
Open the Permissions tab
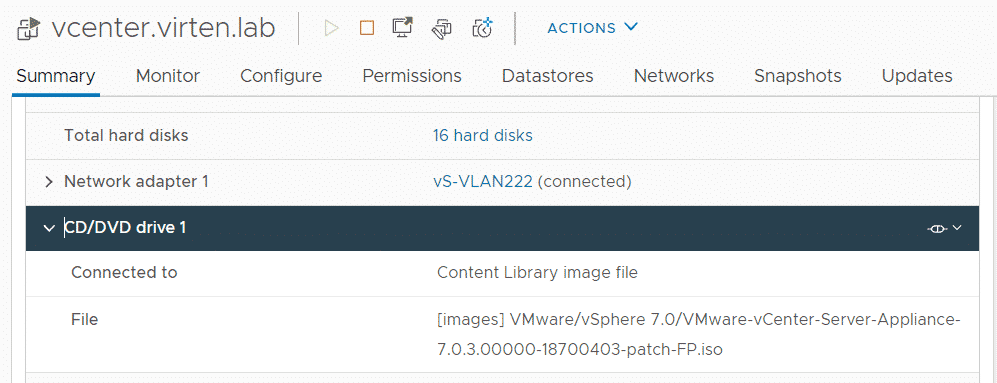point(412,76)
